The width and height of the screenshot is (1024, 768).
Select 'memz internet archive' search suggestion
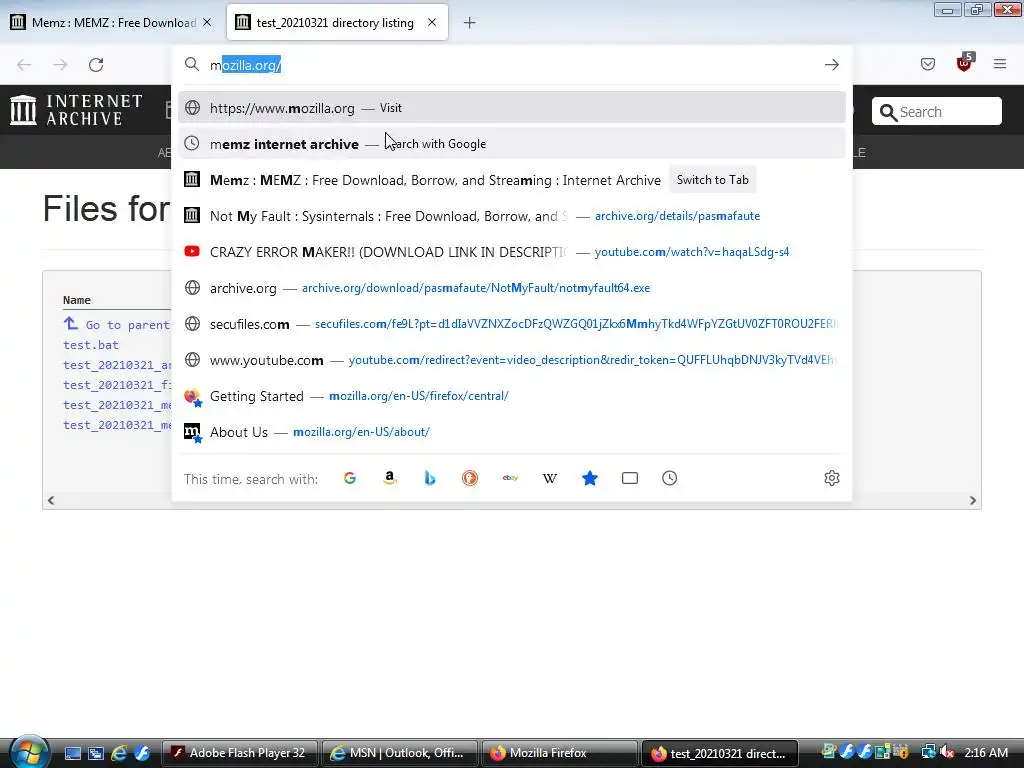(x=511, y=144)
